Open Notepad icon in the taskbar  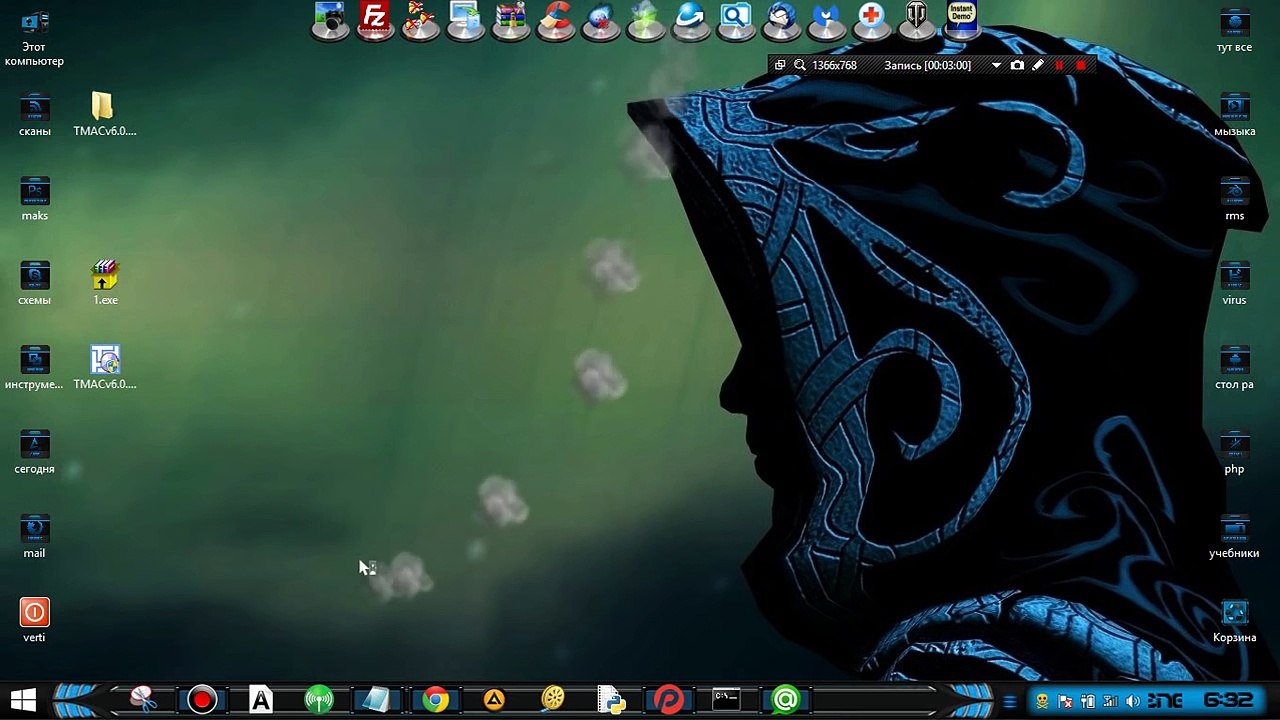377,699
